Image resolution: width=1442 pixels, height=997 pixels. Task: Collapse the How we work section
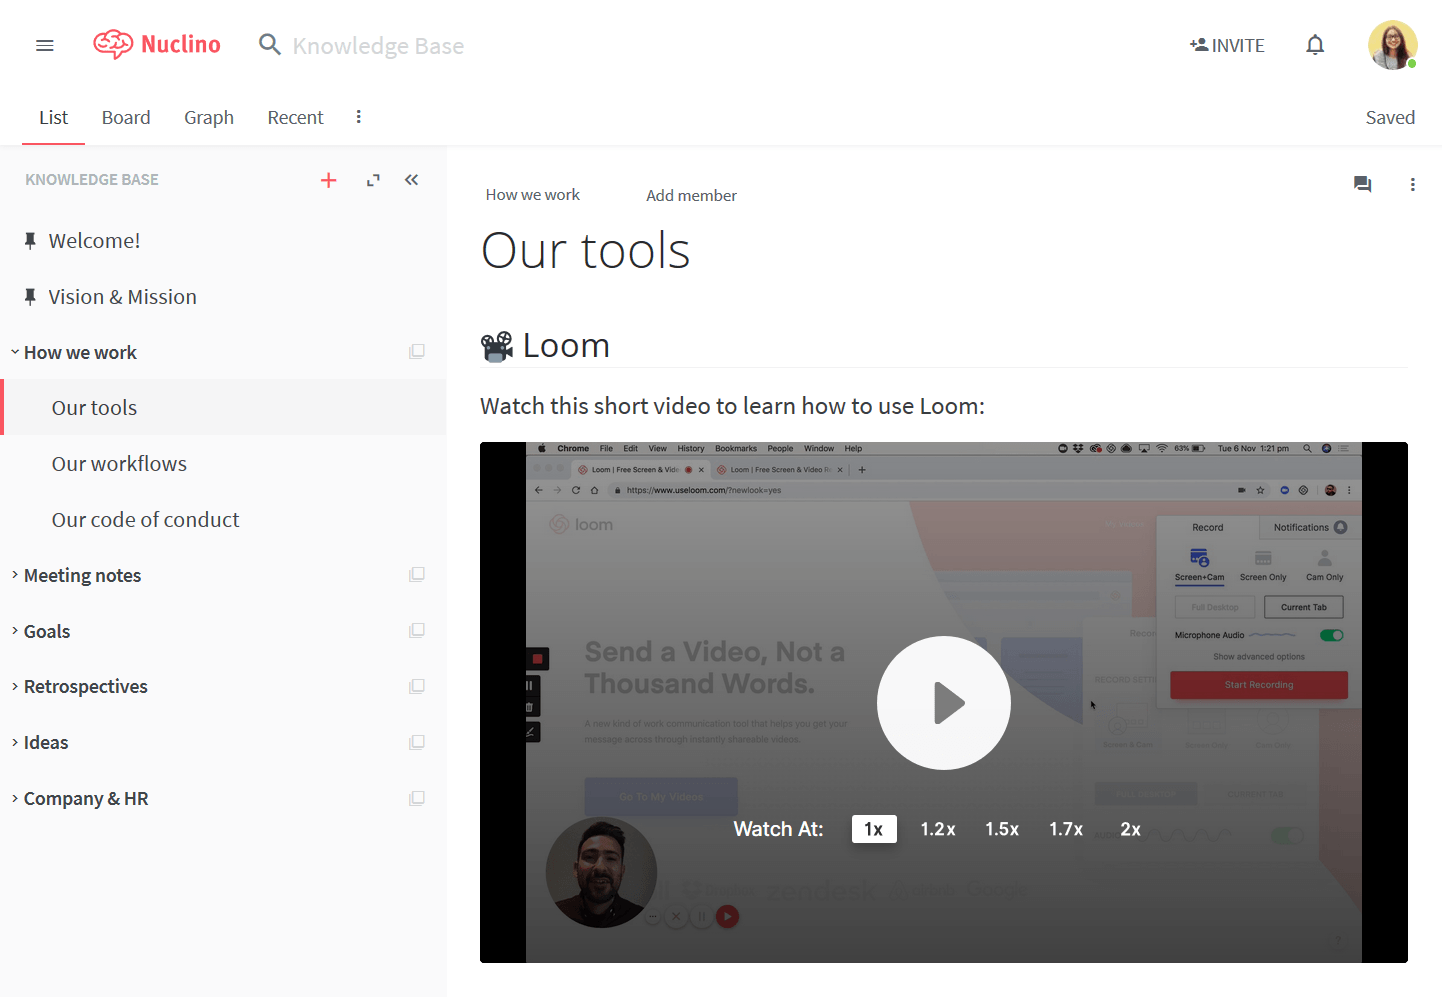coord(15,352)
